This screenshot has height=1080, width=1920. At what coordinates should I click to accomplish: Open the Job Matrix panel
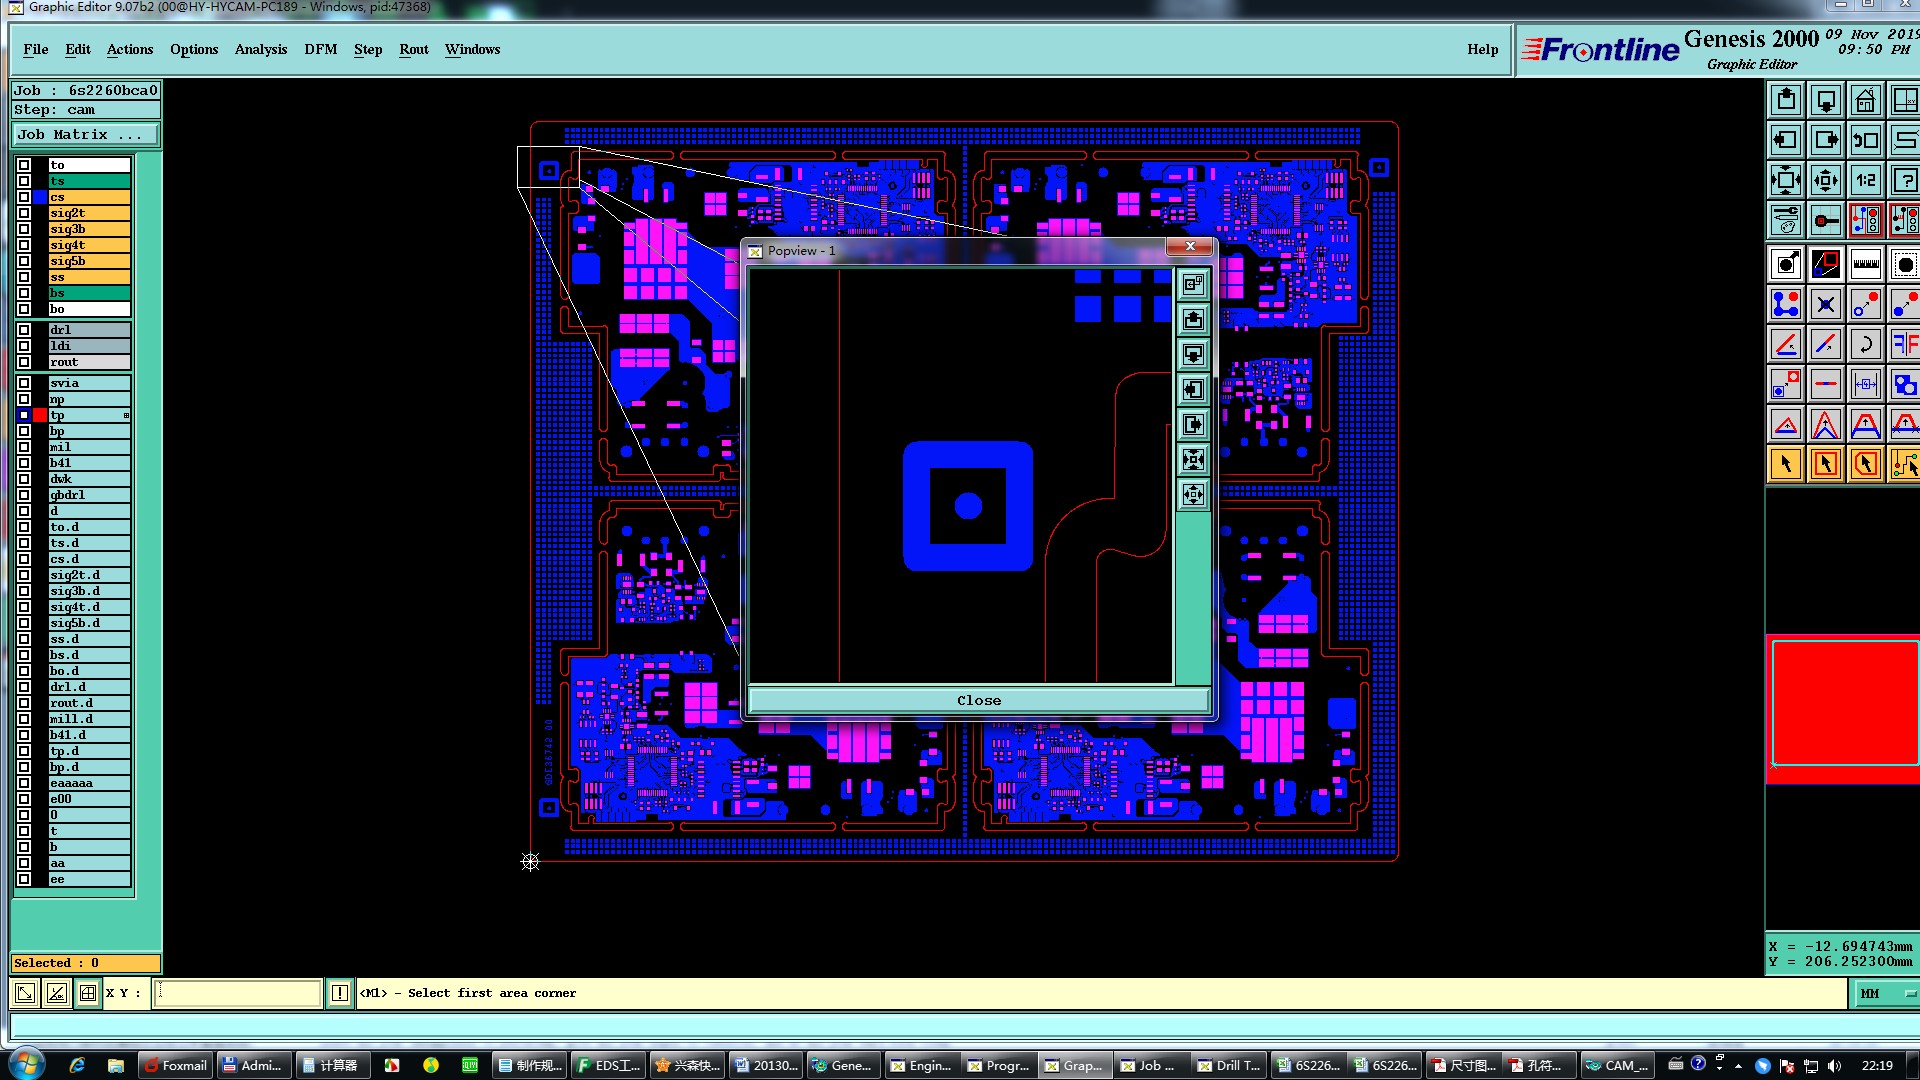[x=84, y=134]
